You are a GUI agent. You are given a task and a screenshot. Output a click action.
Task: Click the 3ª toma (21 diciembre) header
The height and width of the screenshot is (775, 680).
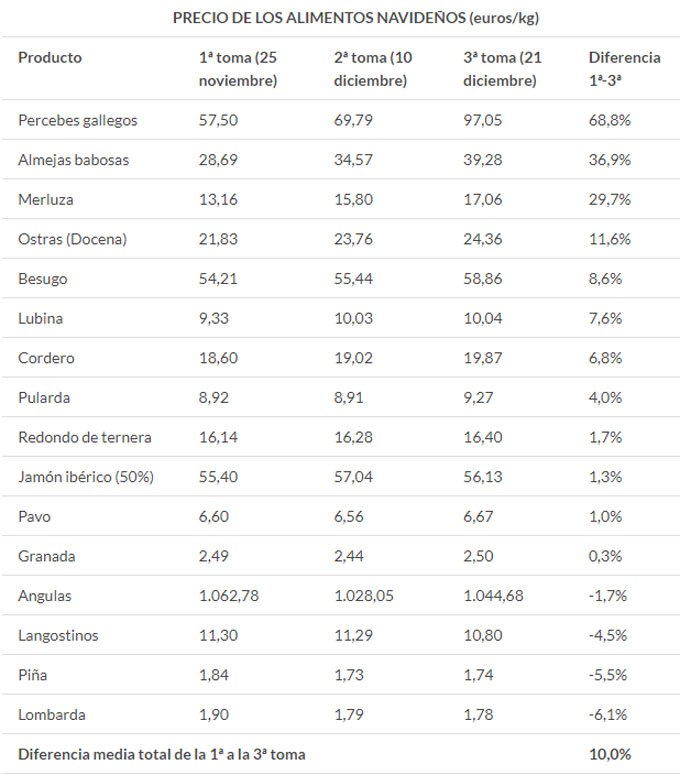click(502, 69)
